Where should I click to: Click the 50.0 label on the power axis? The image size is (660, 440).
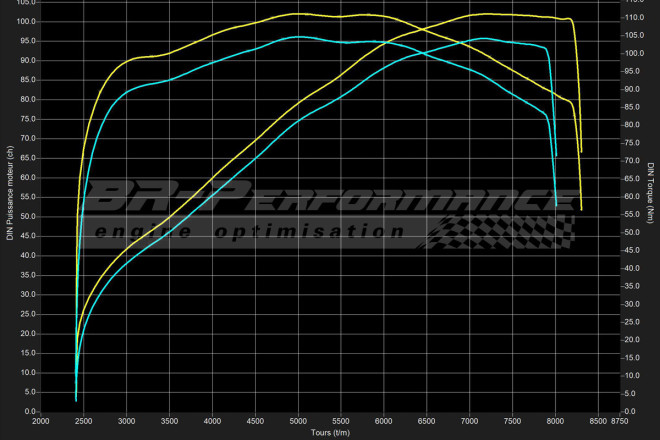click(27, 216)
